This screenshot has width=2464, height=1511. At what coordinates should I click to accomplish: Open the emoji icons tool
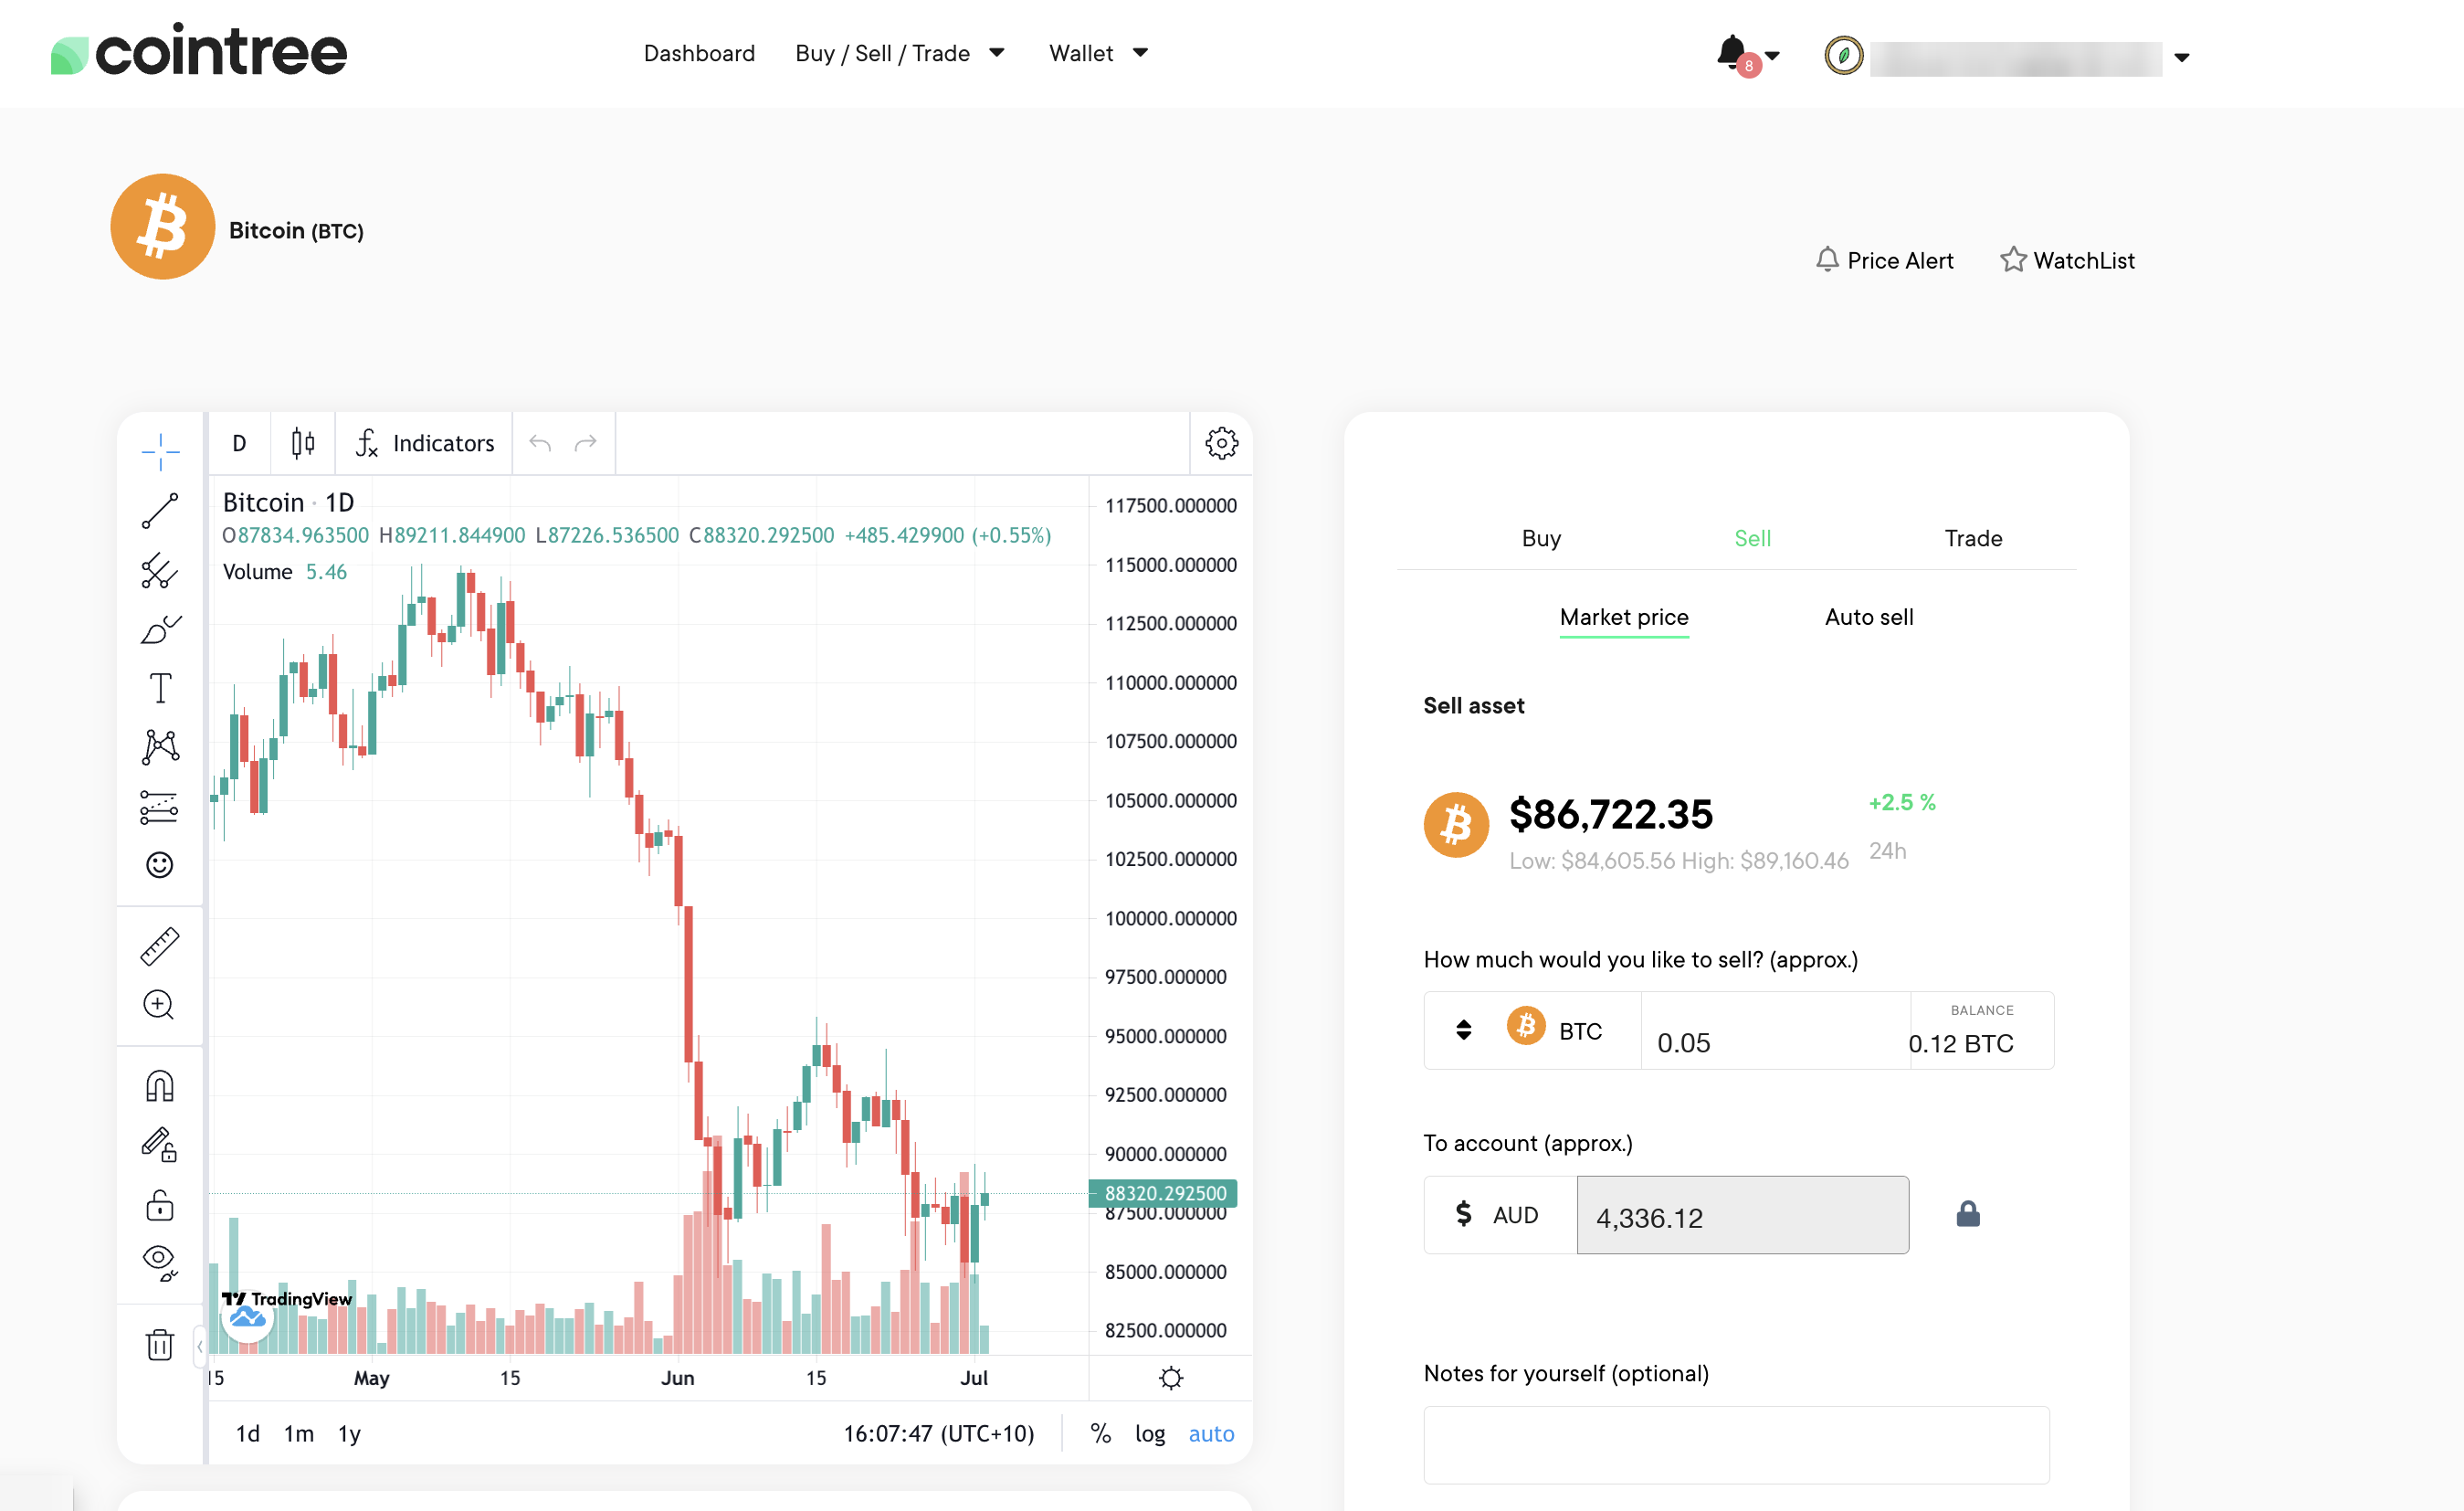point(160,865)
